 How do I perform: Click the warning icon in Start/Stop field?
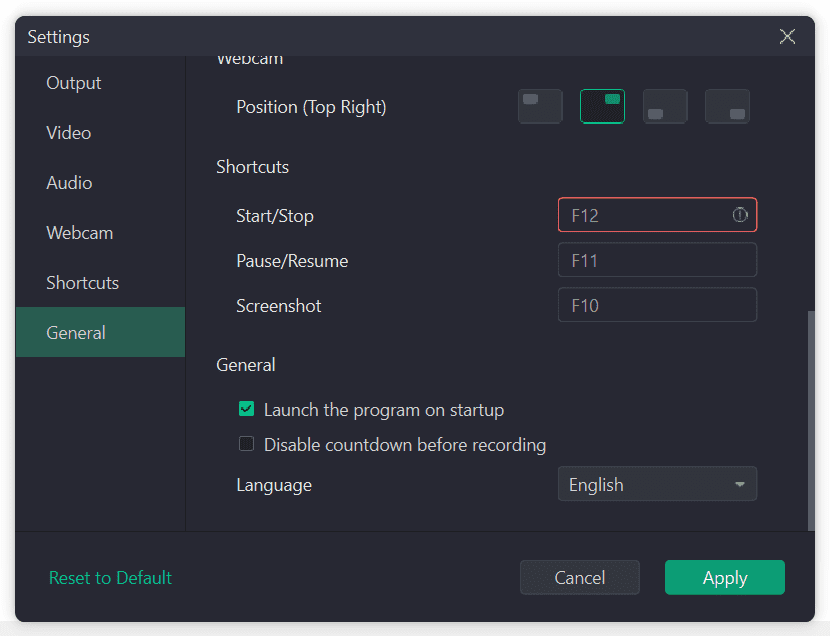point(740,215)
